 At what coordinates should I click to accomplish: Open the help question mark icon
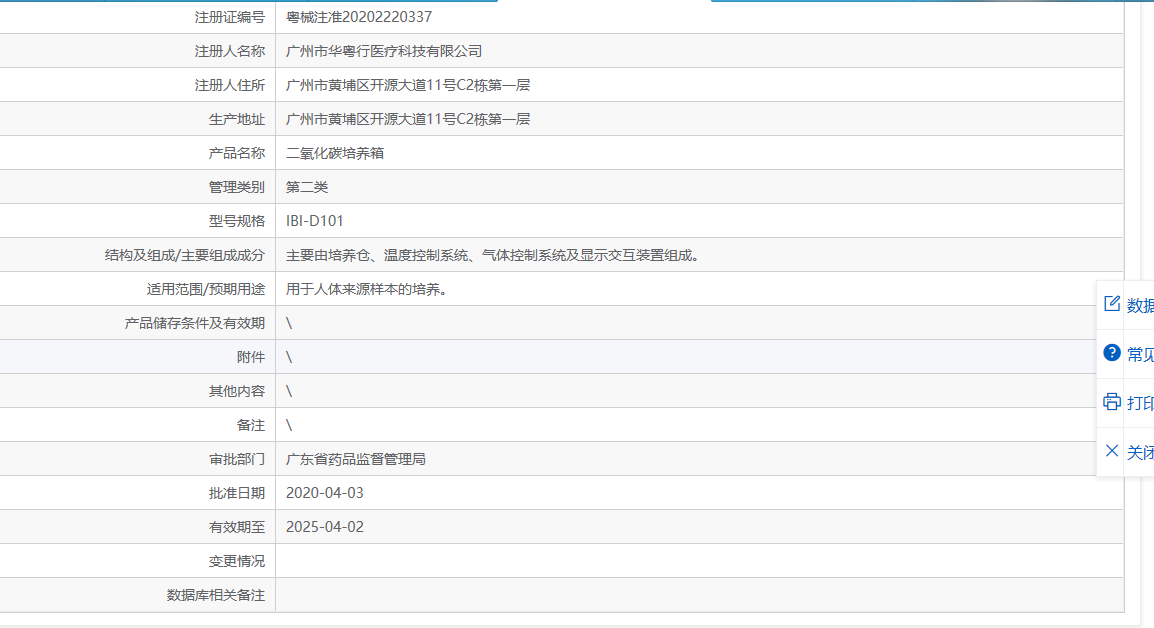tap(1111, 353)
